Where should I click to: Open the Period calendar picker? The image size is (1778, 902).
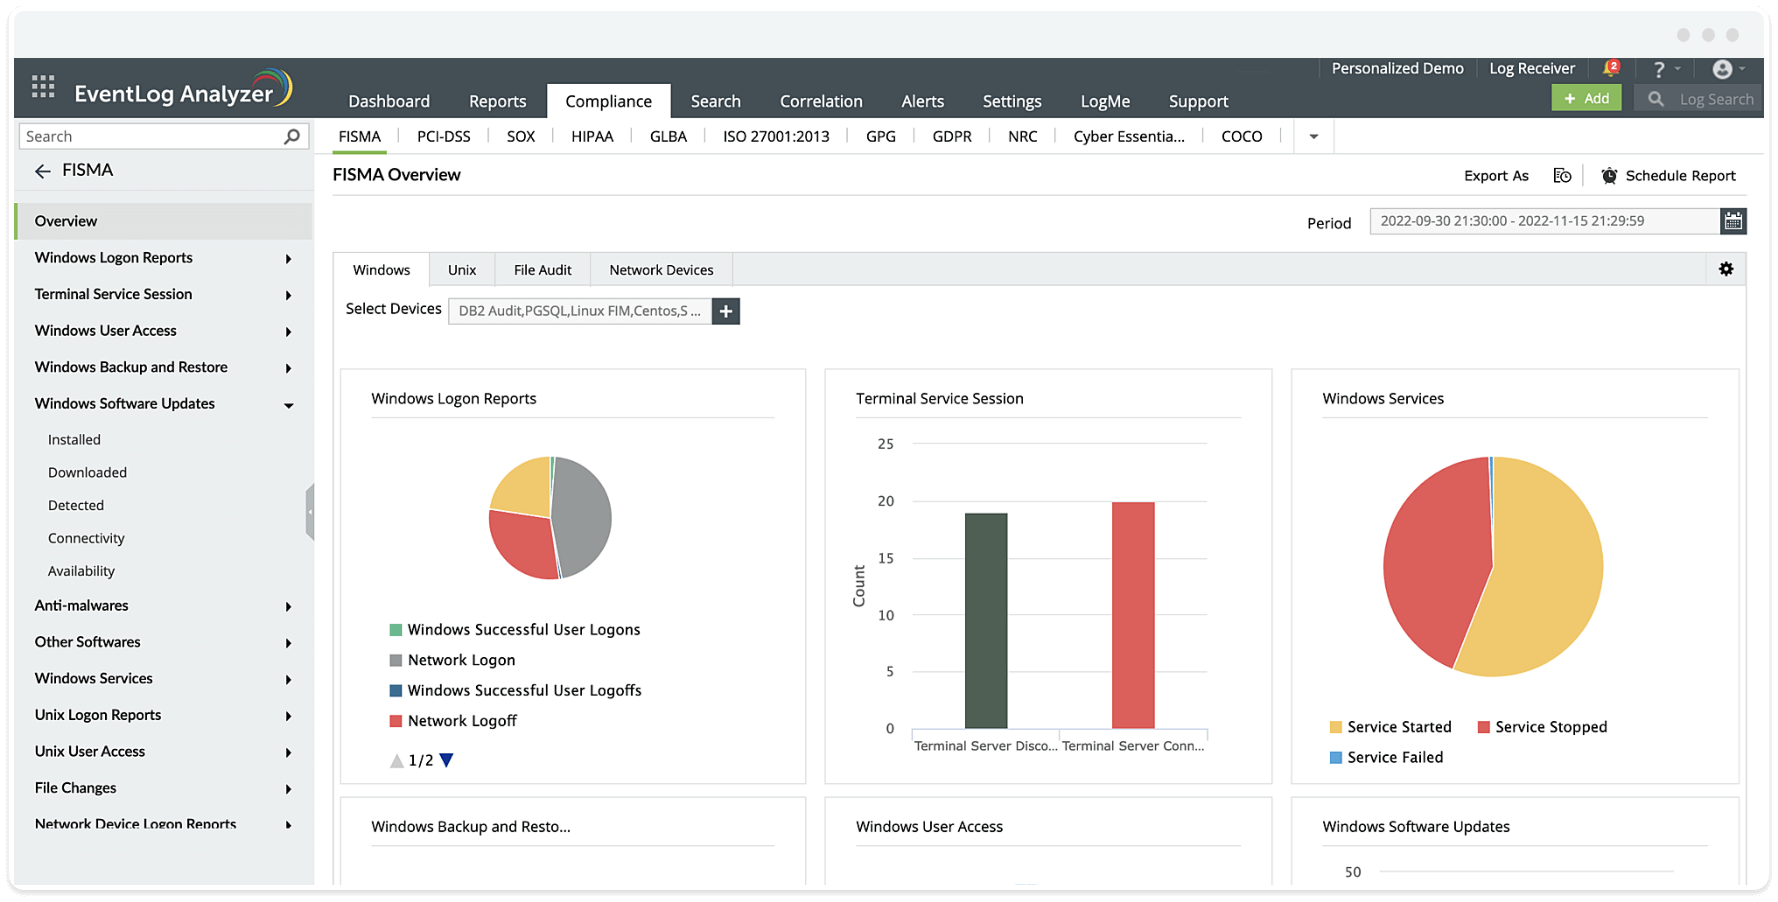(x=1733, y=221)
